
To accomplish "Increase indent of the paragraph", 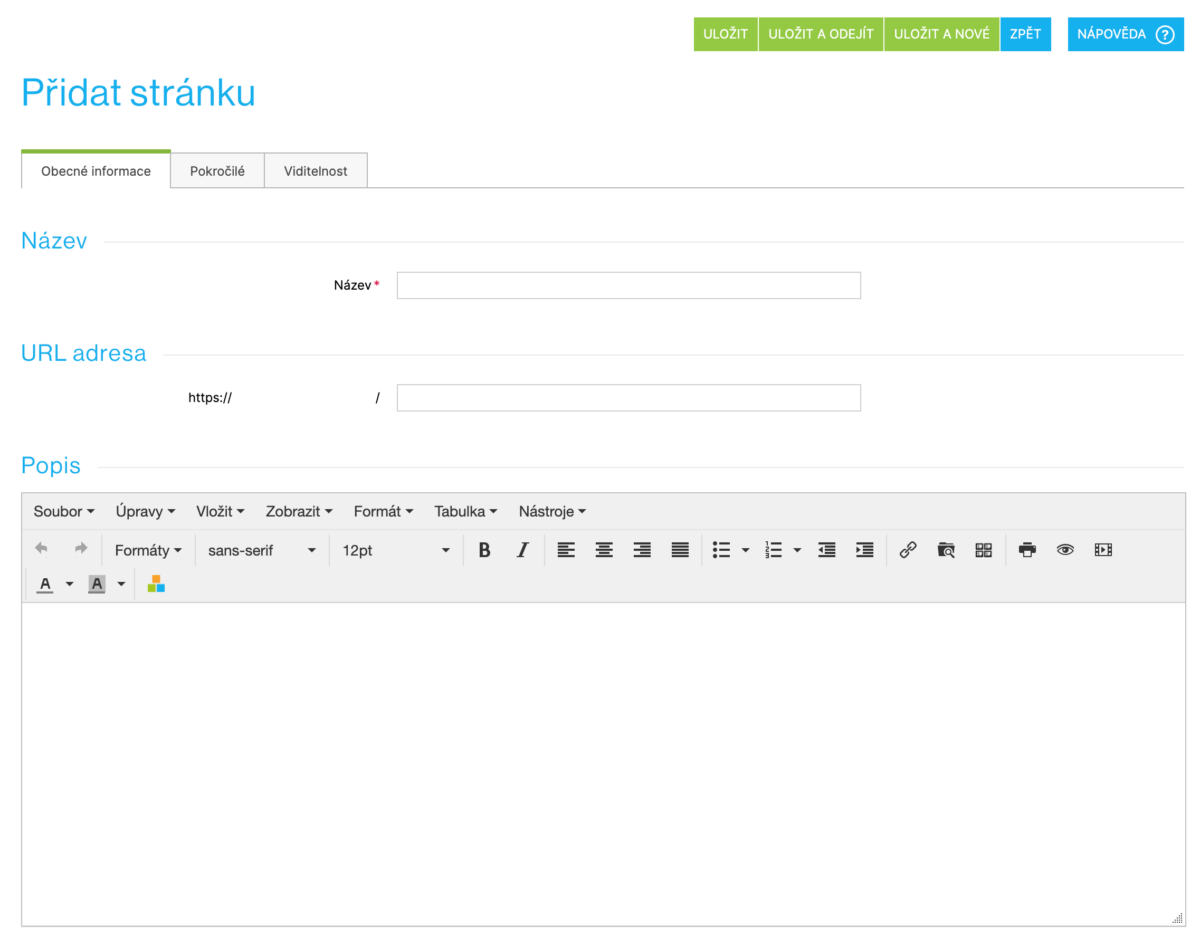I will (865, 550).
